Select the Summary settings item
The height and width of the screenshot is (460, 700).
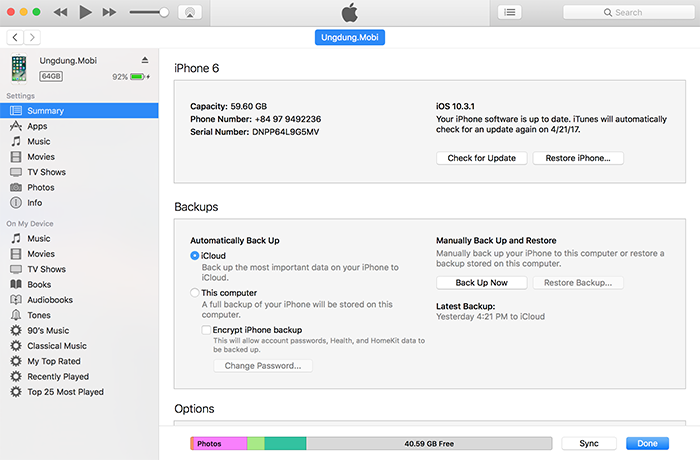click(79, 111)
